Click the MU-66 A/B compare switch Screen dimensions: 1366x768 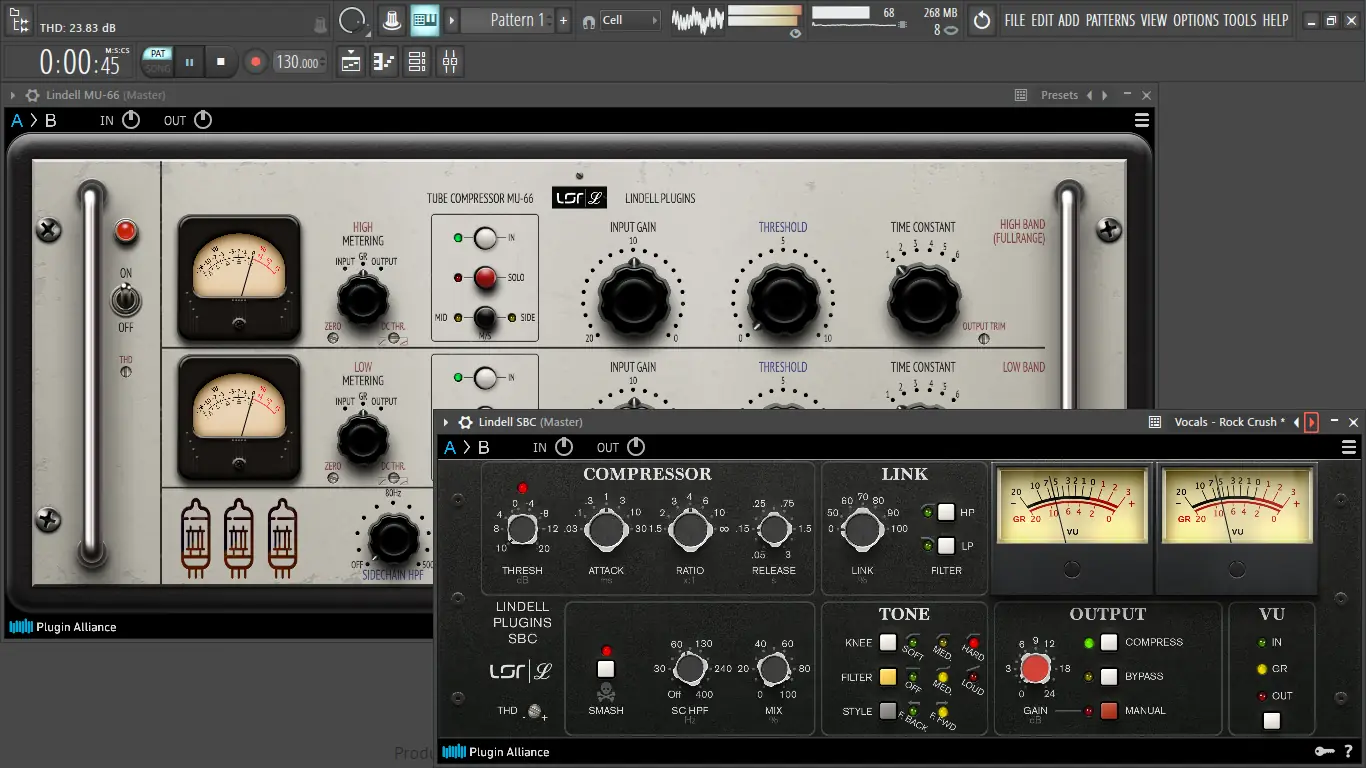[34, 120]
